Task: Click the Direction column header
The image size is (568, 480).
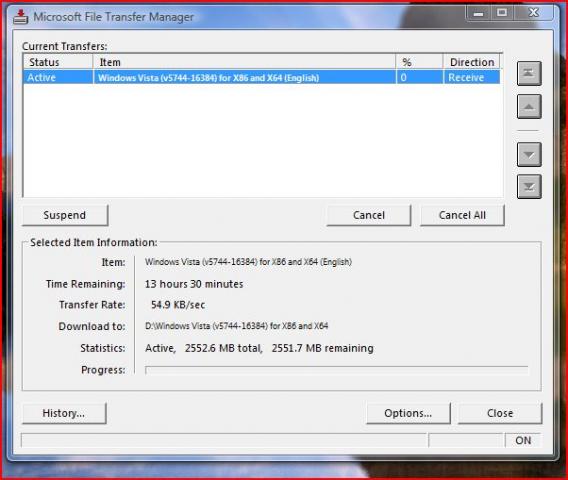Action: click(x=472, y=62)
